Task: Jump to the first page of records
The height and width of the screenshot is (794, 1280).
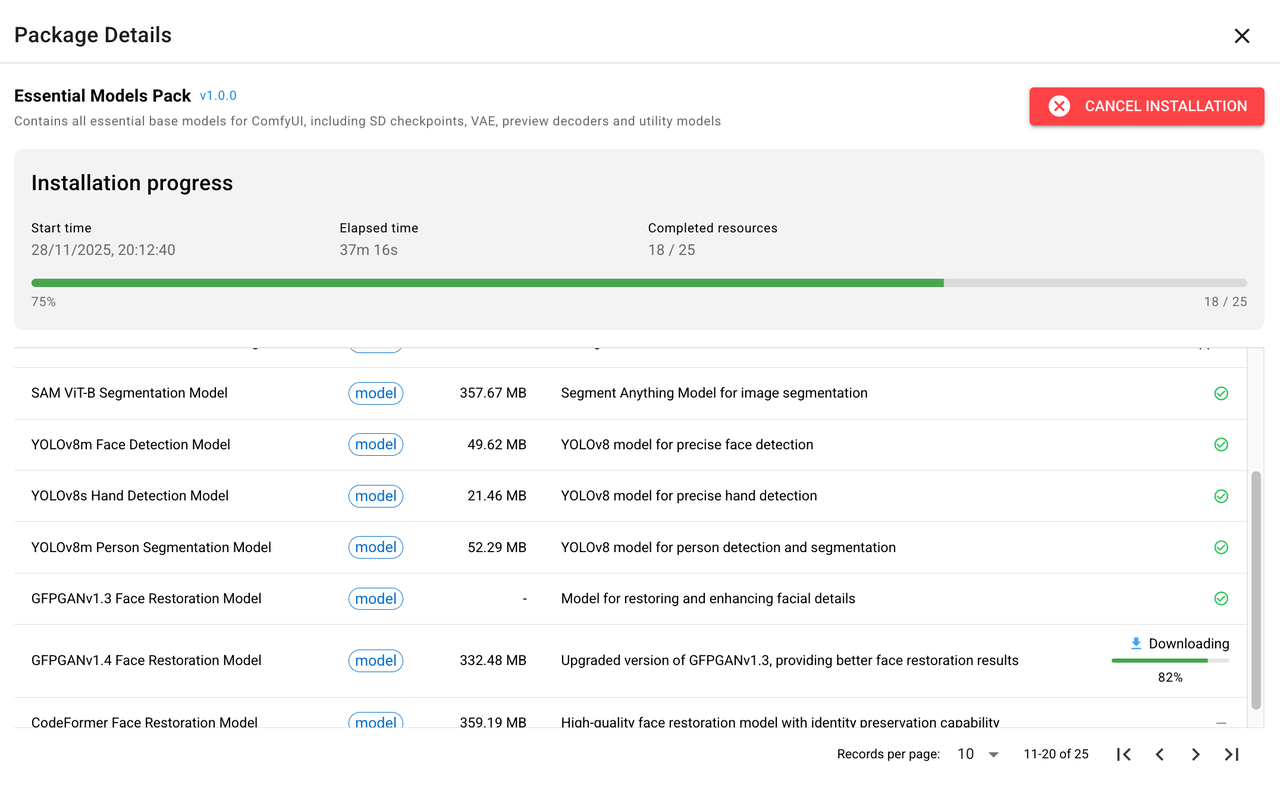Action: point(1123,754)
